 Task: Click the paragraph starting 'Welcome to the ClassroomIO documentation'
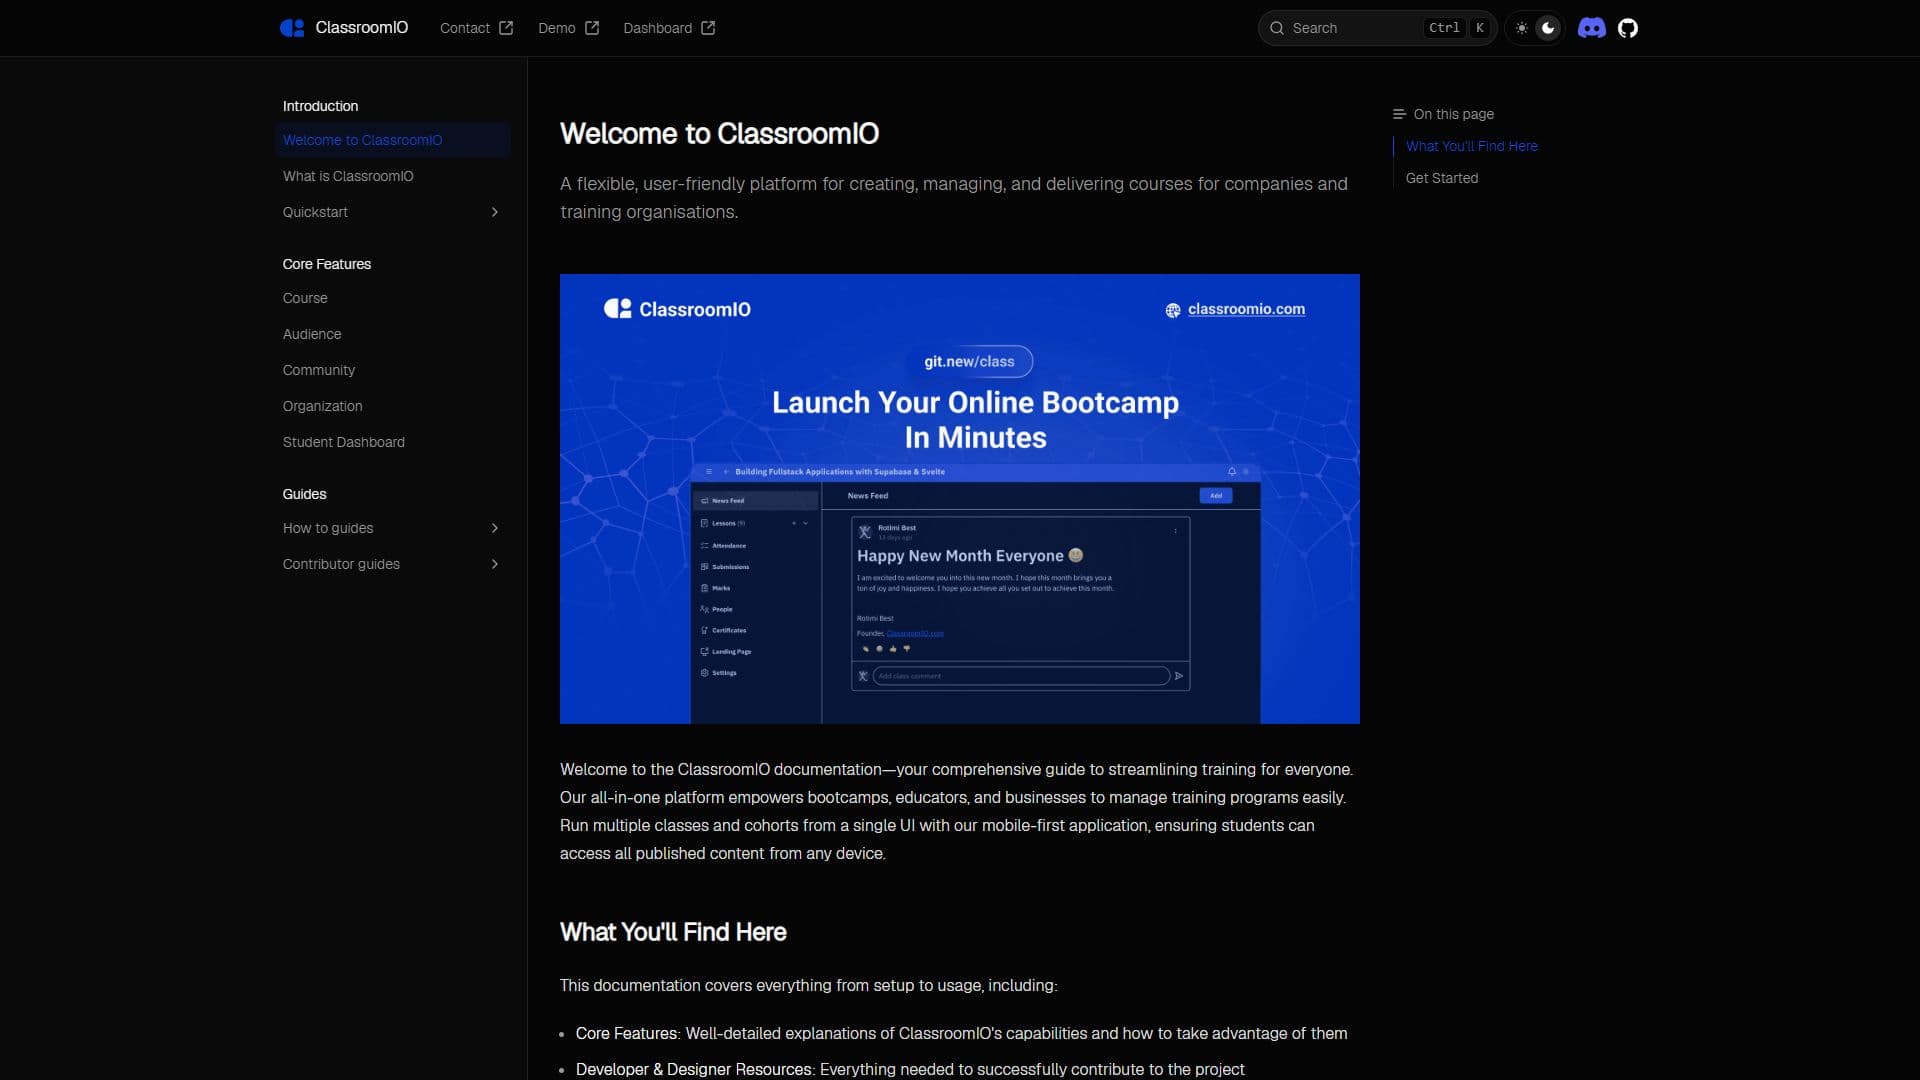pyautogui.click(x=957, y=811)
